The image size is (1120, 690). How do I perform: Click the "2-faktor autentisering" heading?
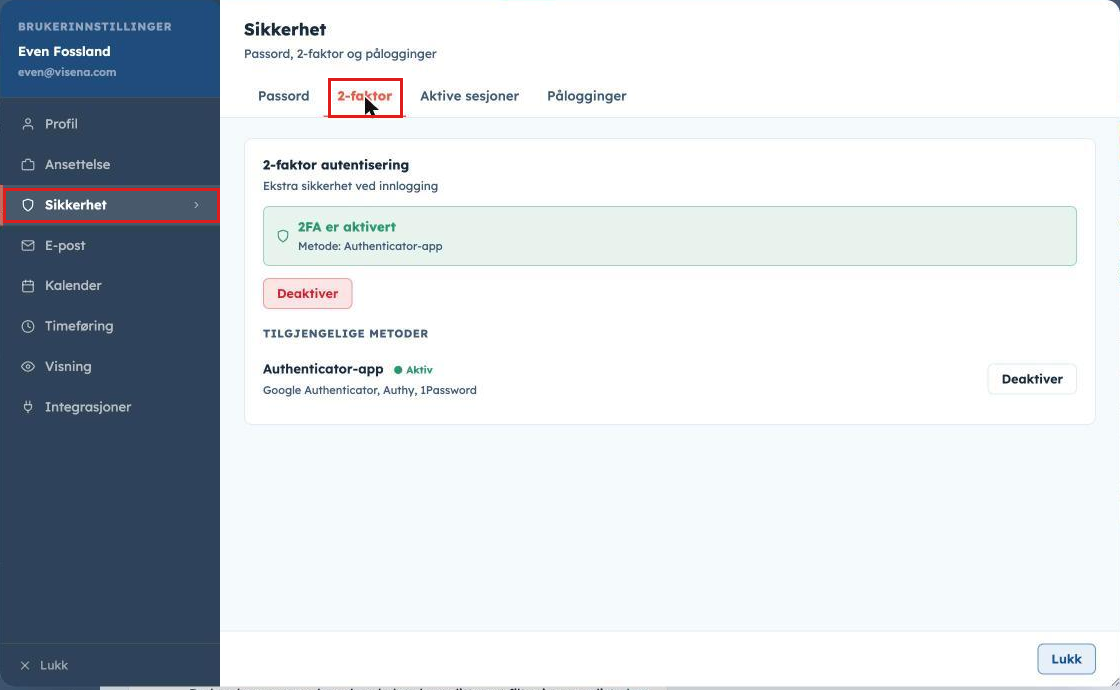336,165
